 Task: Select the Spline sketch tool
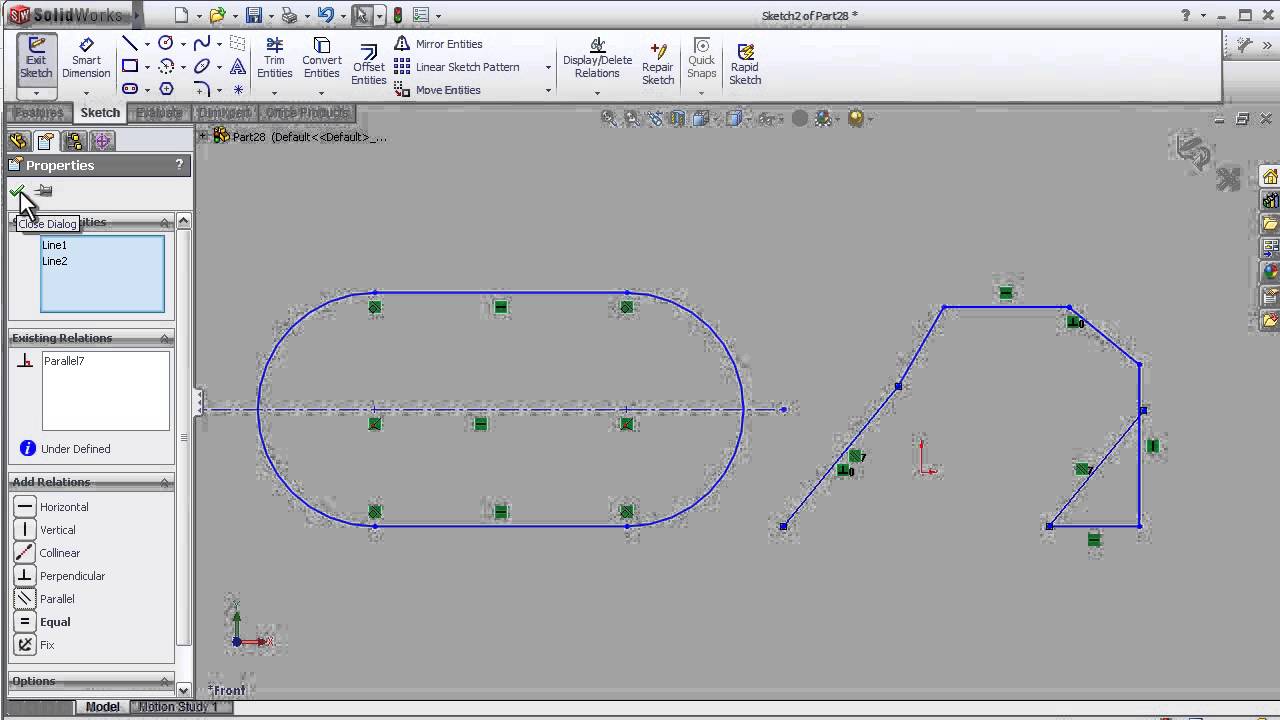click(202, 43)
